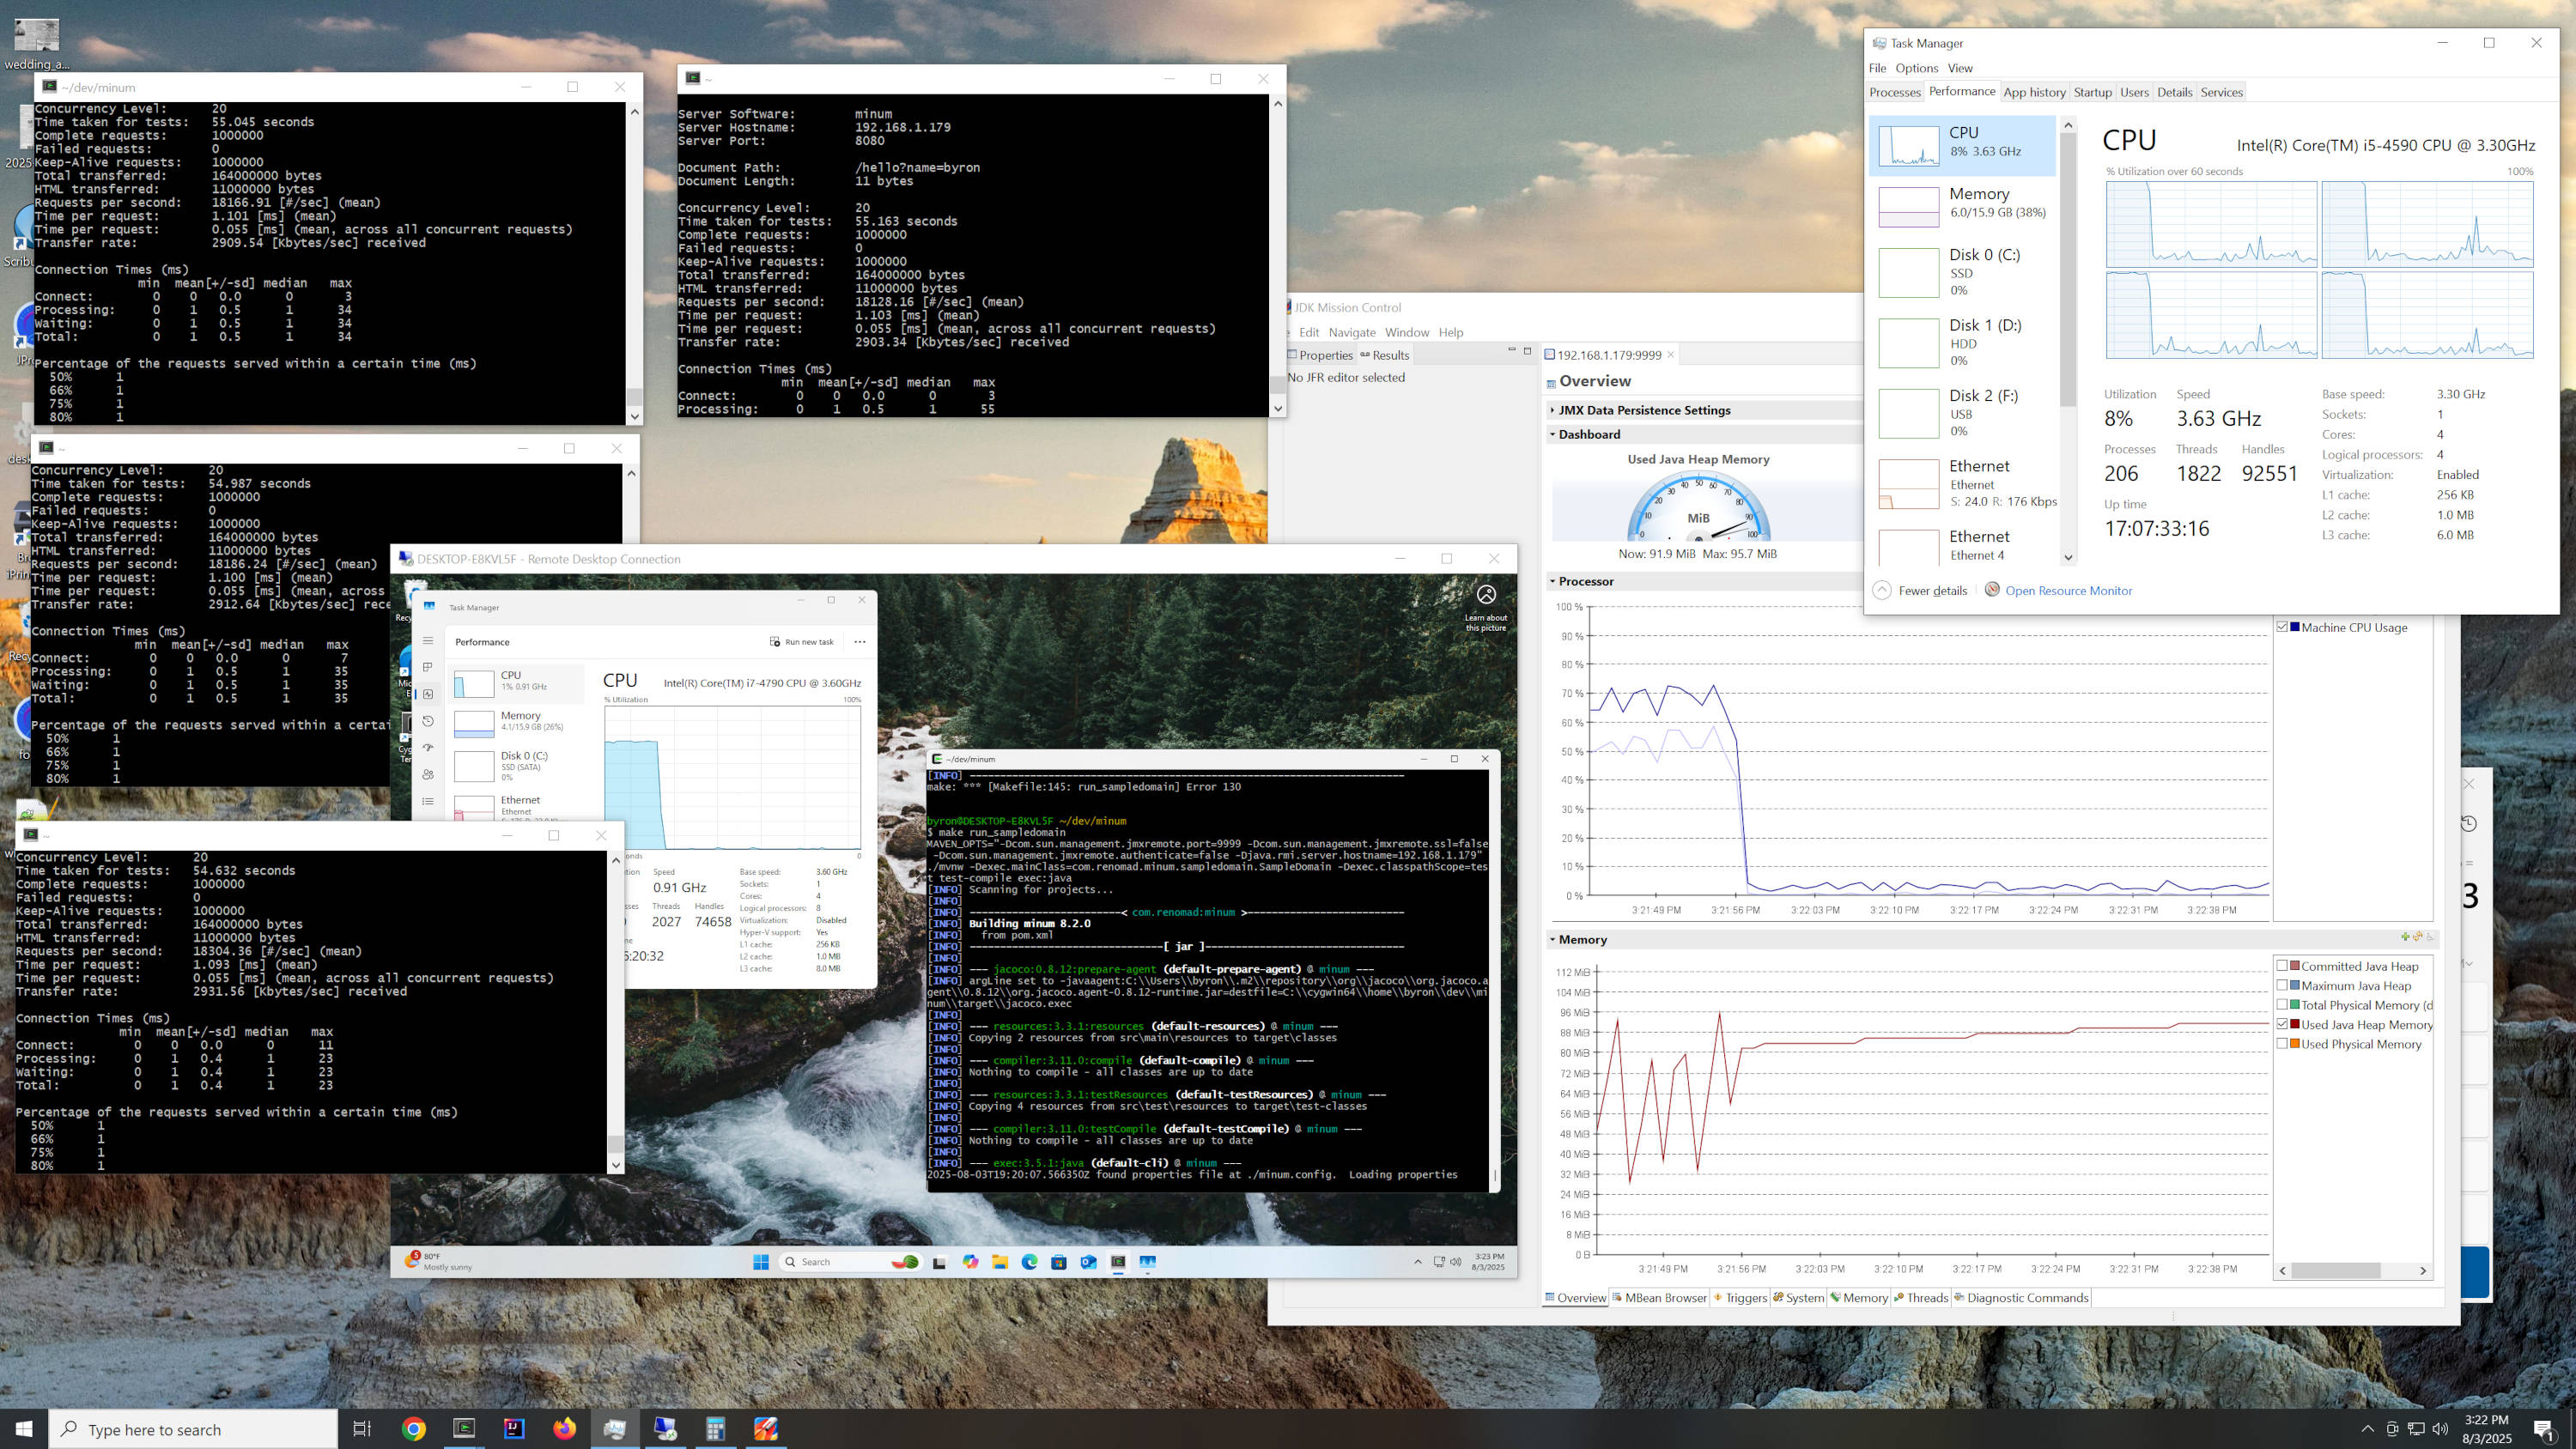
Task: Open App history clock icon in remote Task Manager
Action: tap(428, 721)
